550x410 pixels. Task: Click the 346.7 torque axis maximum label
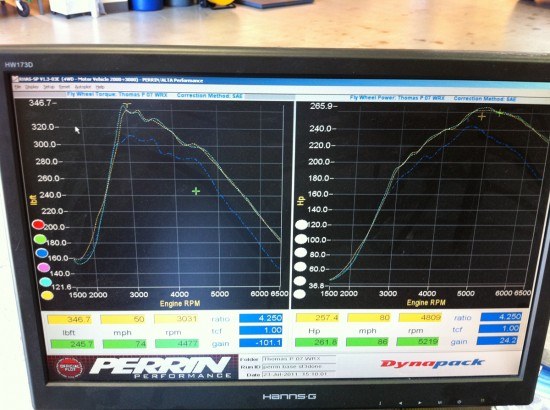pyautogui.click(x=40, y=103)
